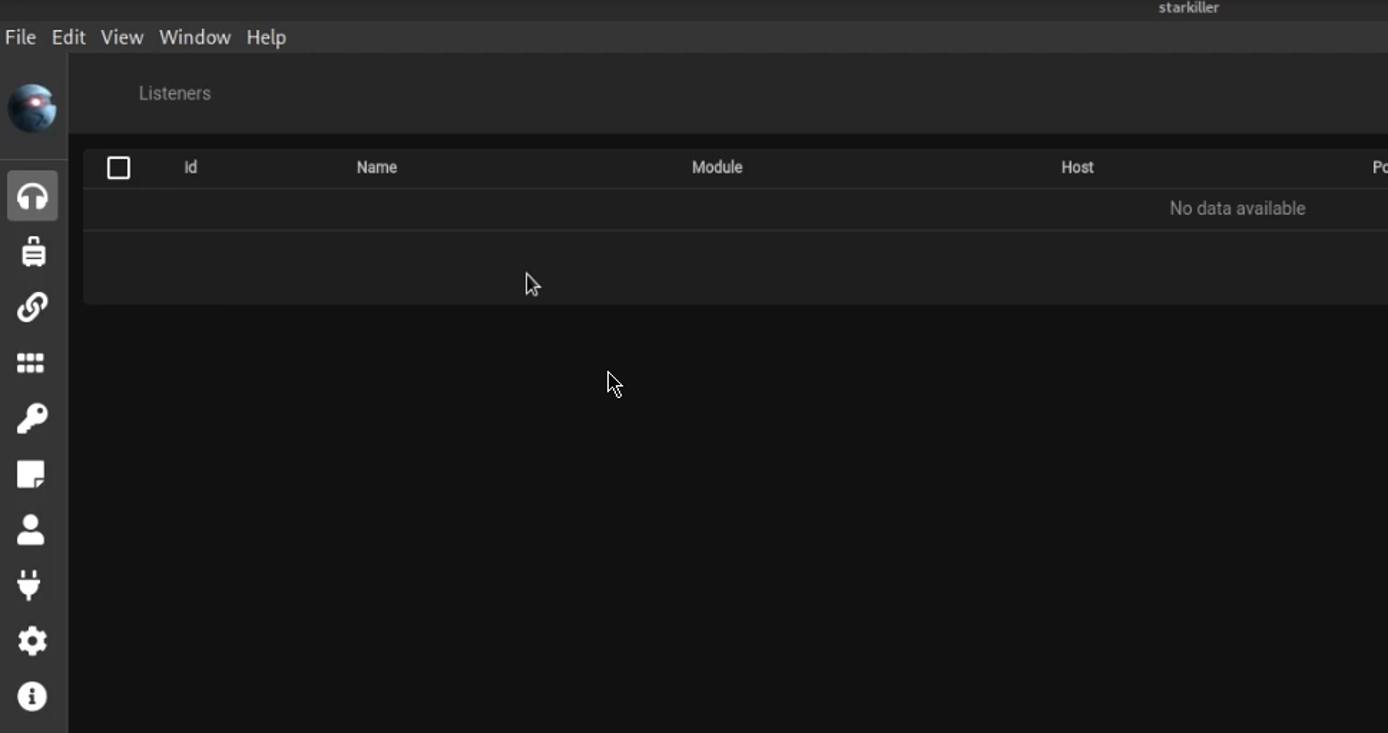The height and width of the screenshot is (733, 1388).
Task: Open the About page info icon
Action: pyautogui.click(x=31, y=696)
